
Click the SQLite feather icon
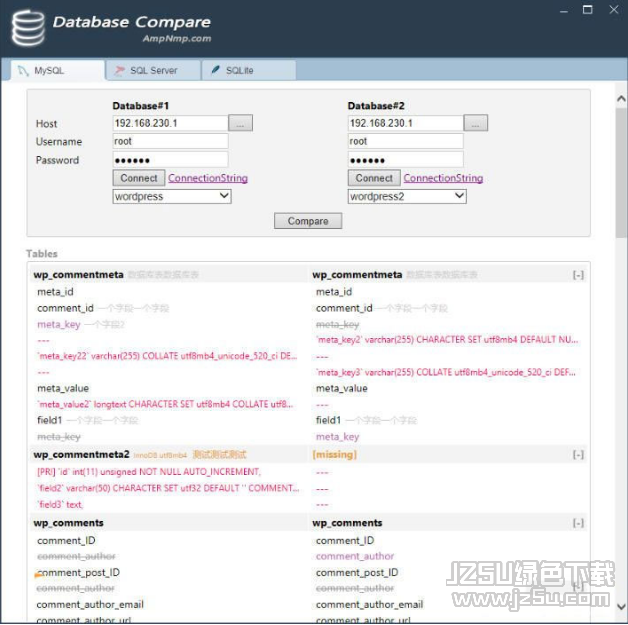pyautogui.click(x=215, y=70)
